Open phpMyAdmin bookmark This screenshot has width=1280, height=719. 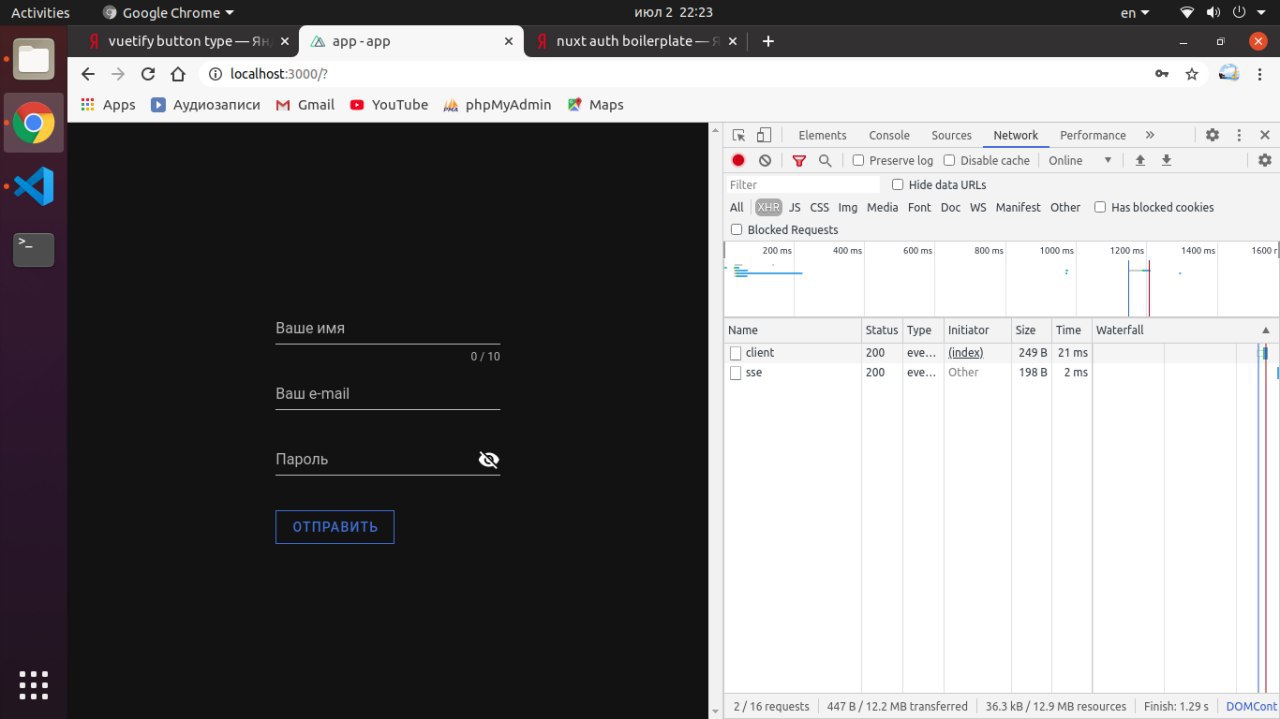[x=497, y=105]
